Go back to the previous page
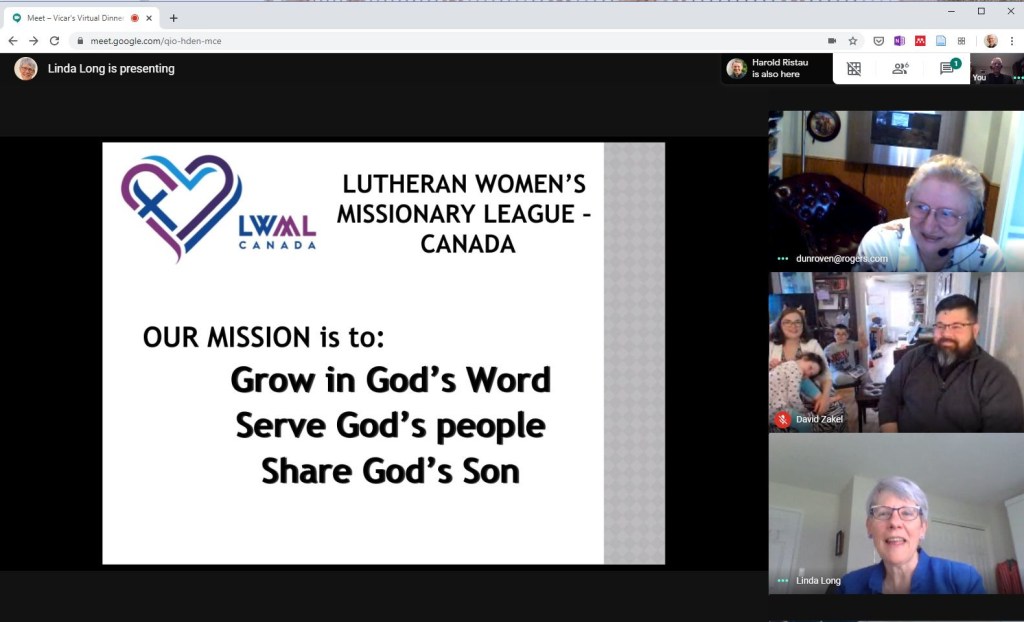The image size is (1024, 622). click(x=13, y=41)
